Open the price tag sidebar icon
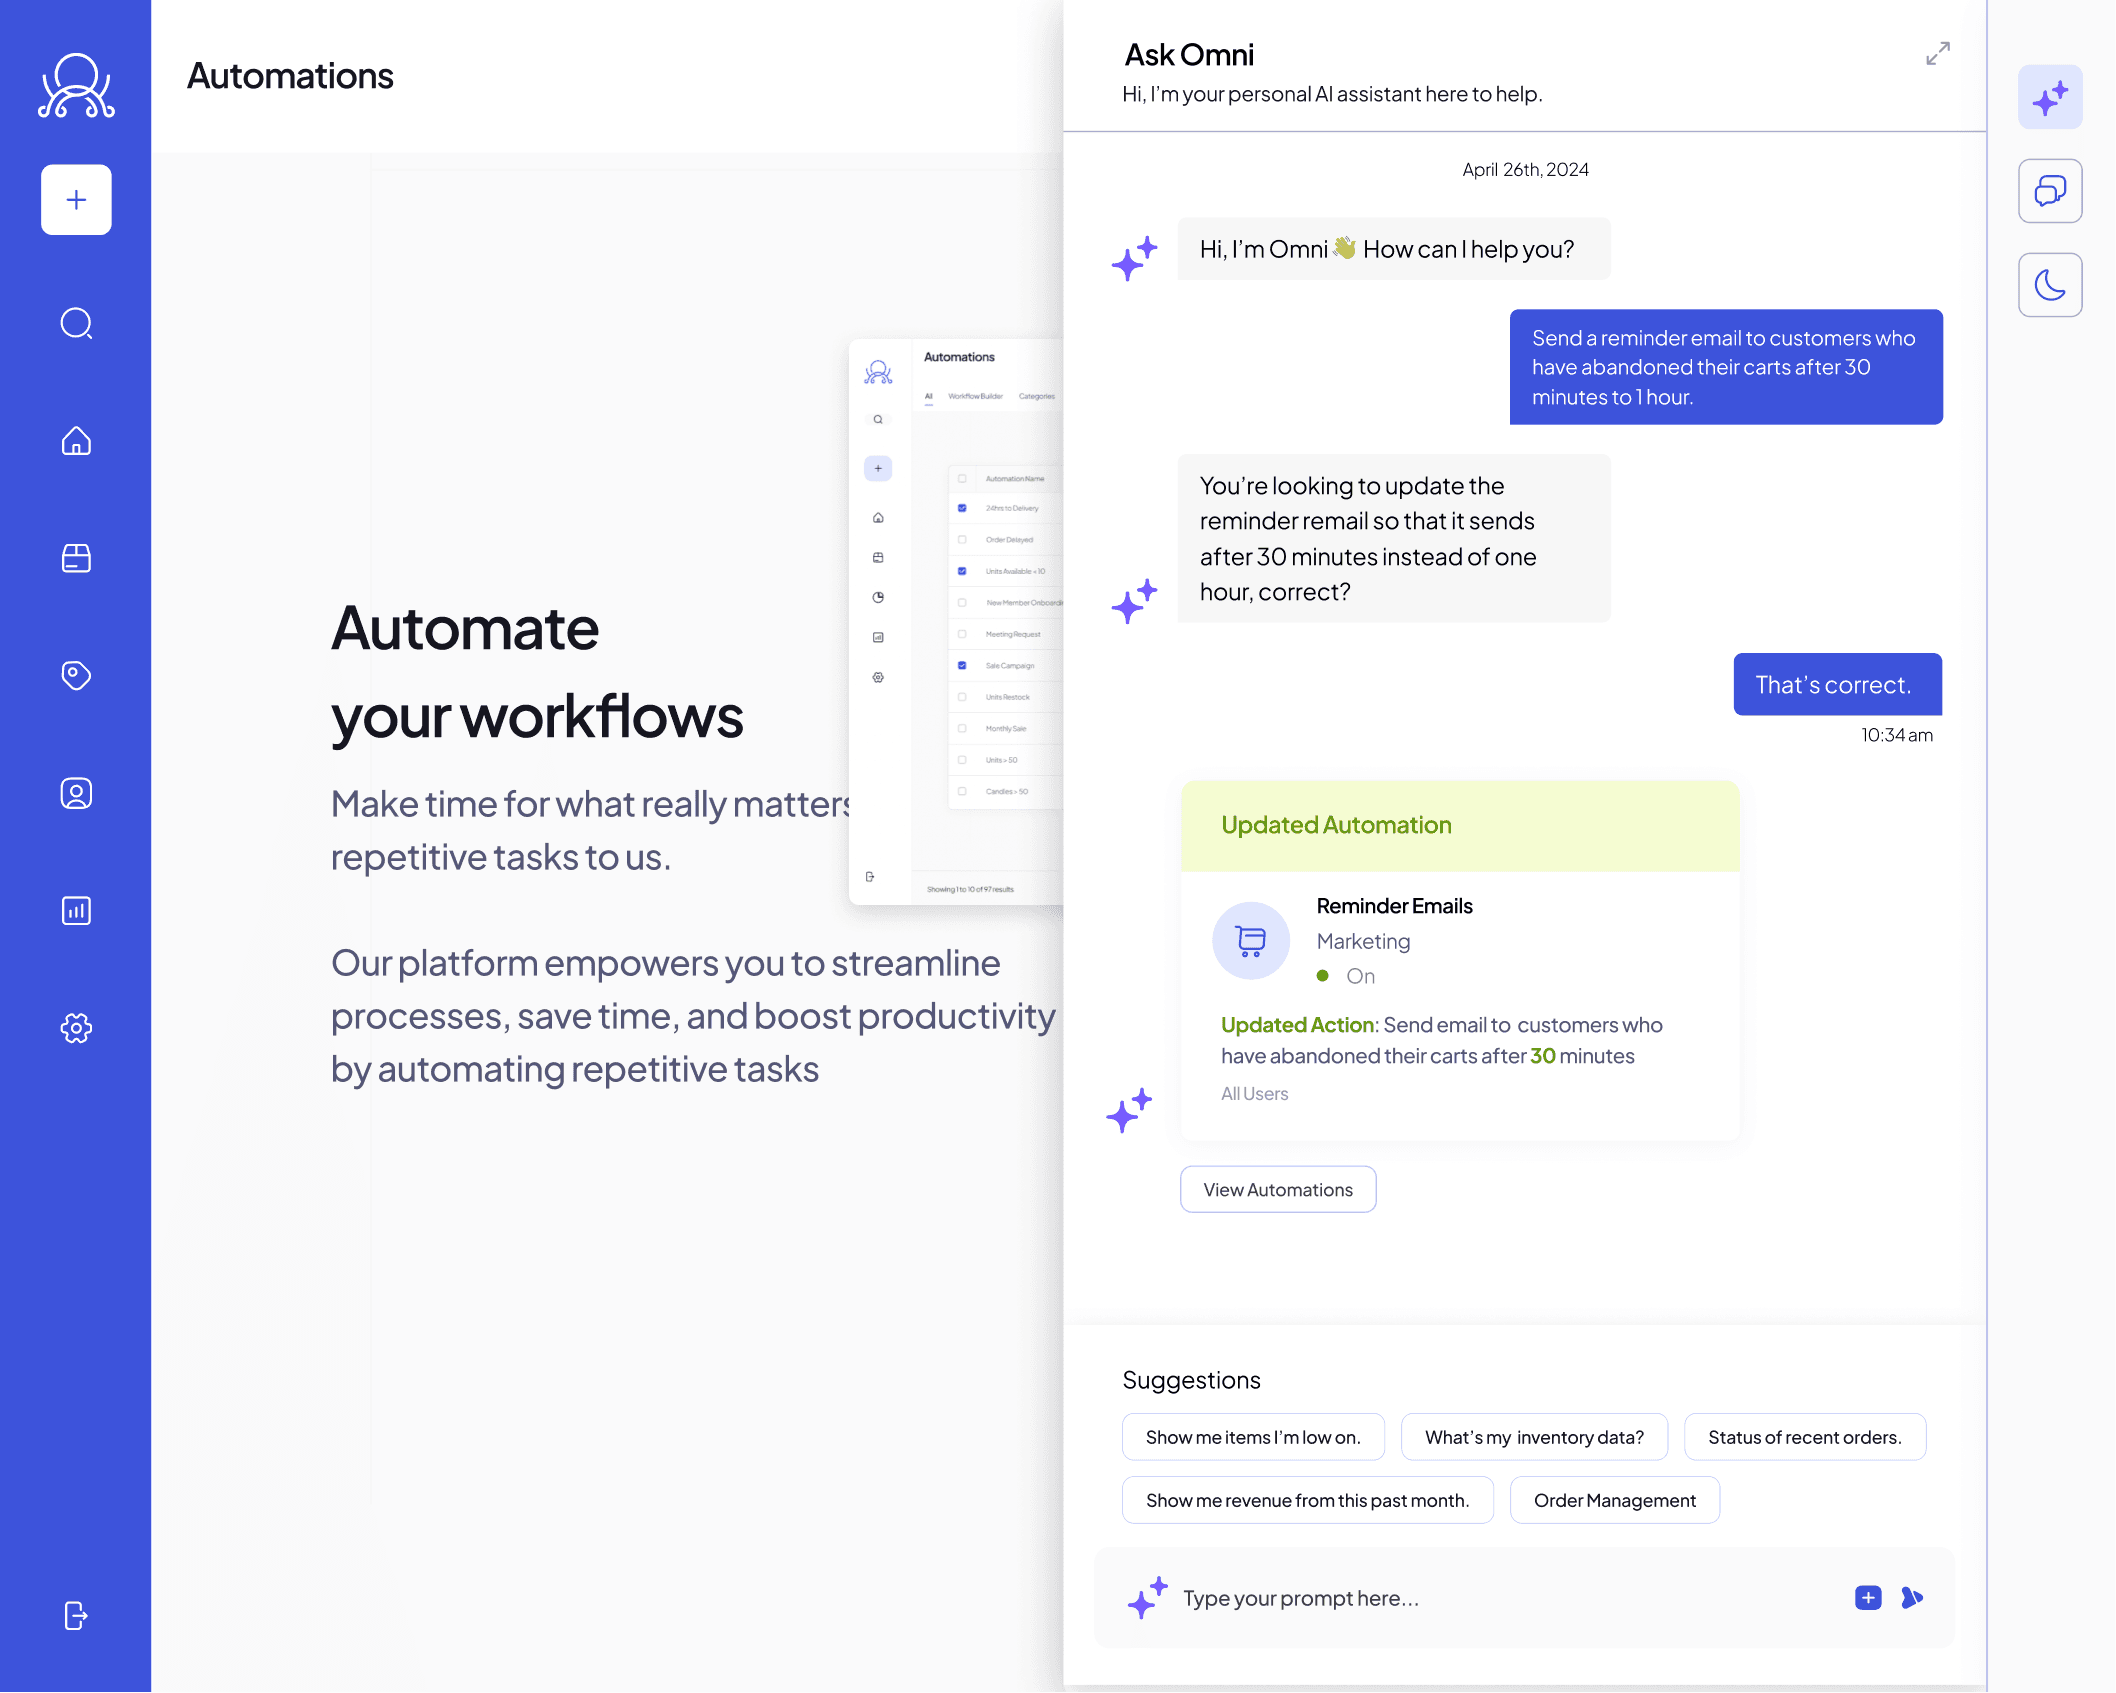2116x1693 pixels. point(76,675)
